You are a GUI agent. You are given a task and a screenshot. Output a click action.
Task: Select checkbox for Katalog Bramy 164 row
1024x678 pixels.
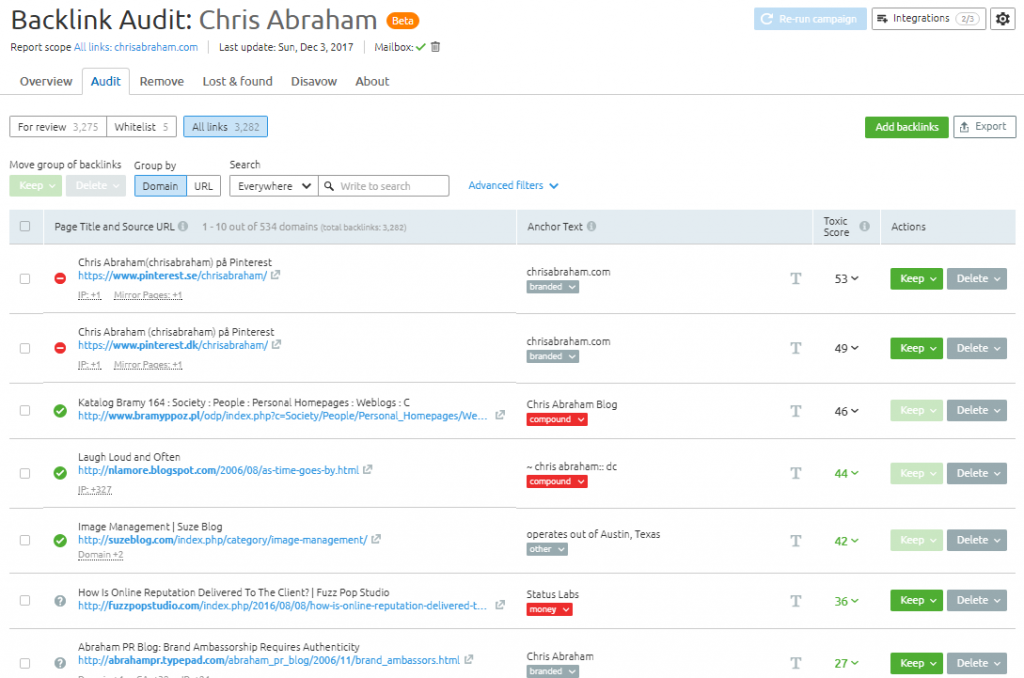coord(25,411)
